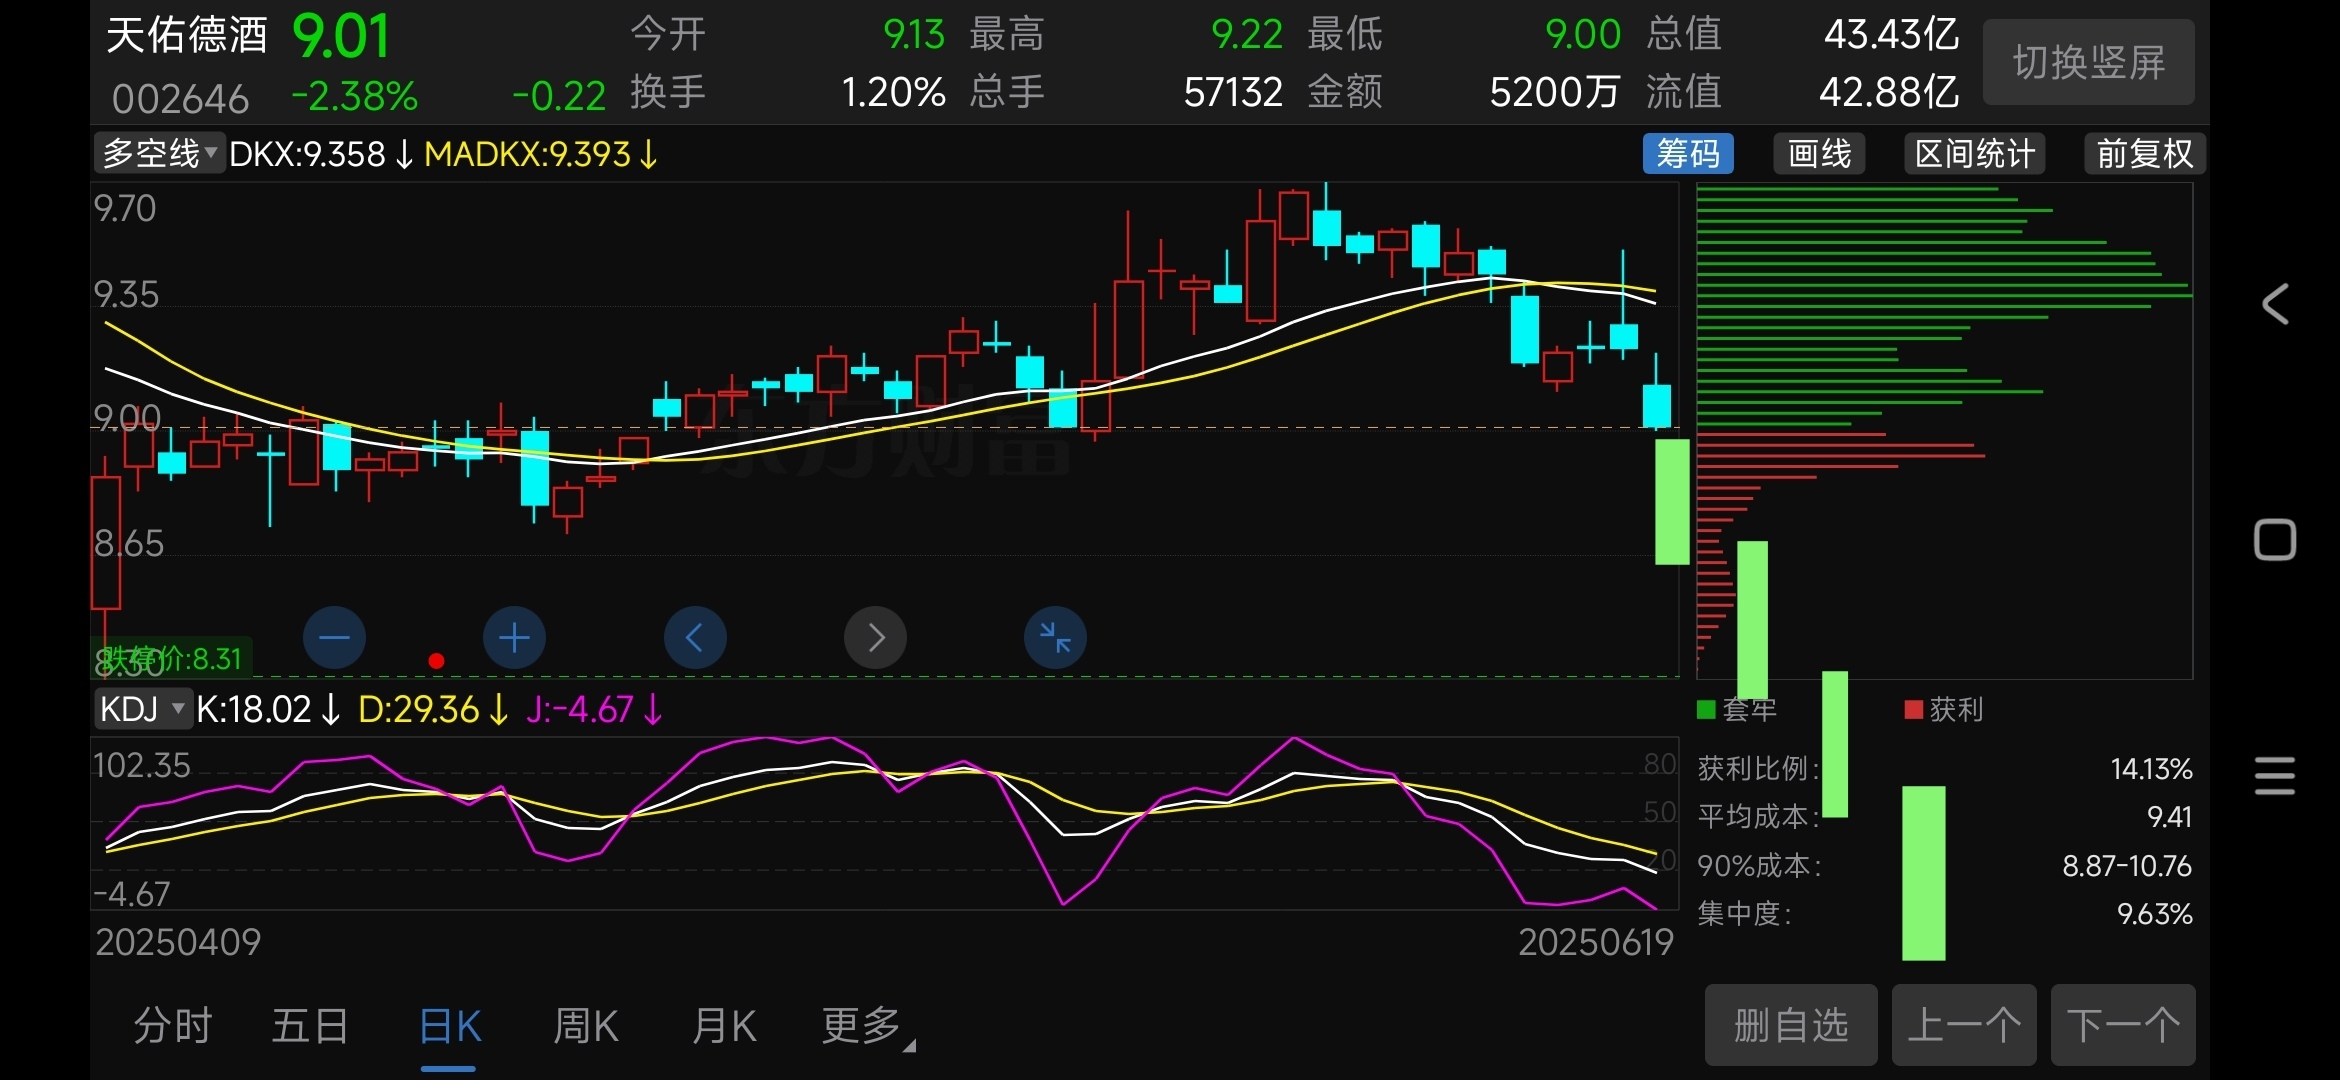The height and width of the screenshot is (1080, 2340).
Task: Tap the collapse arrows icon on the chart
Action: point(1055,637)
